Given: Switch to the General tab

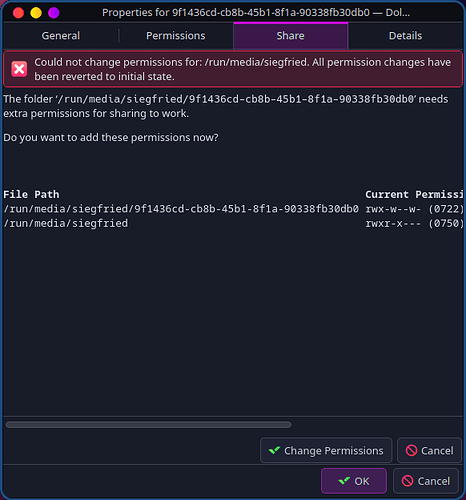Looking at the screenshot, I should (61, 36).
